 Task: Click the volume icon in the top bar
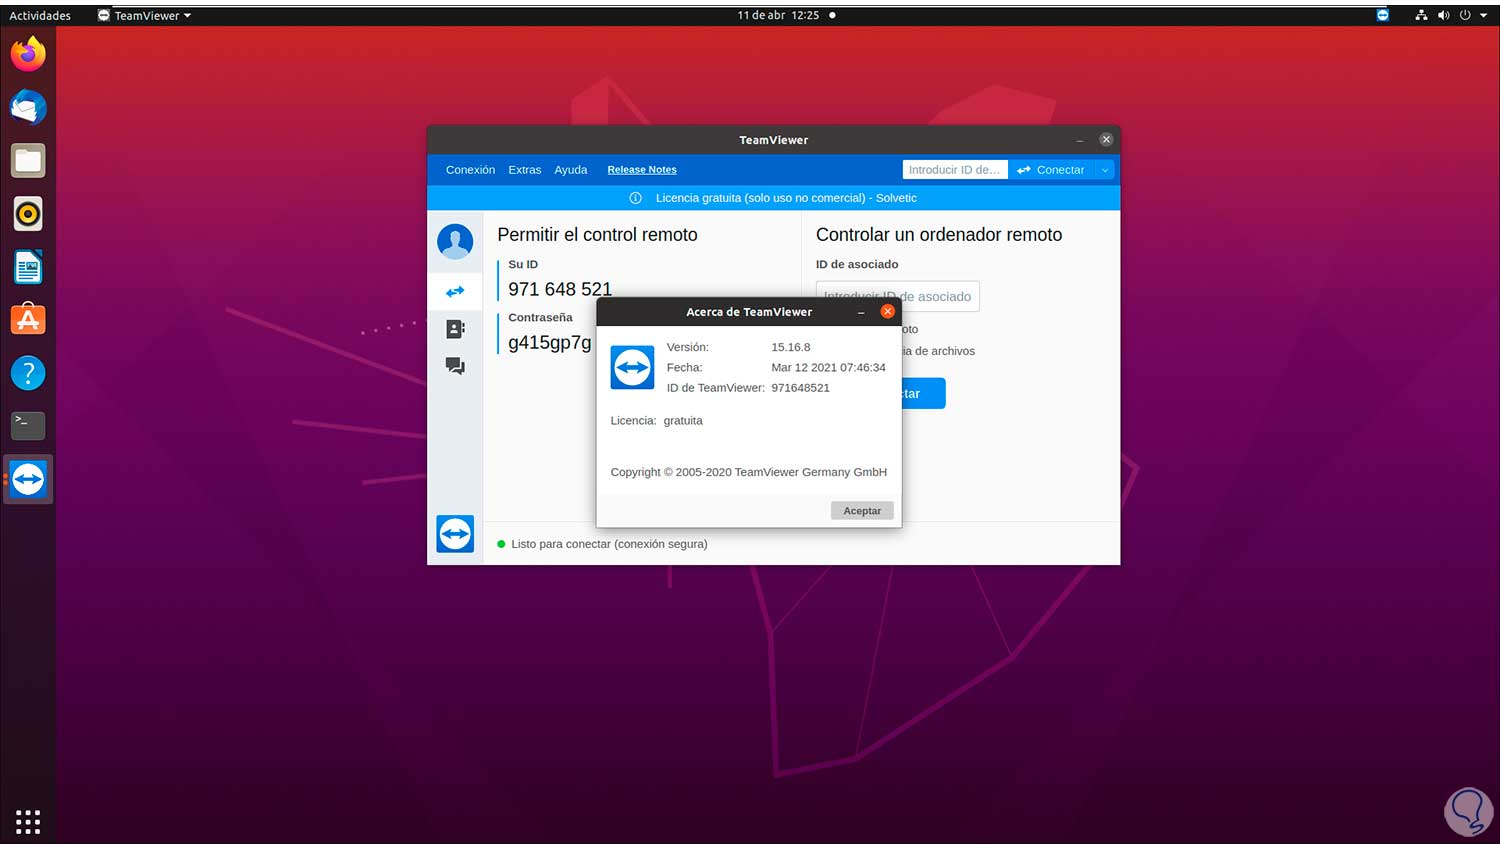click(x=1443, y=15)
